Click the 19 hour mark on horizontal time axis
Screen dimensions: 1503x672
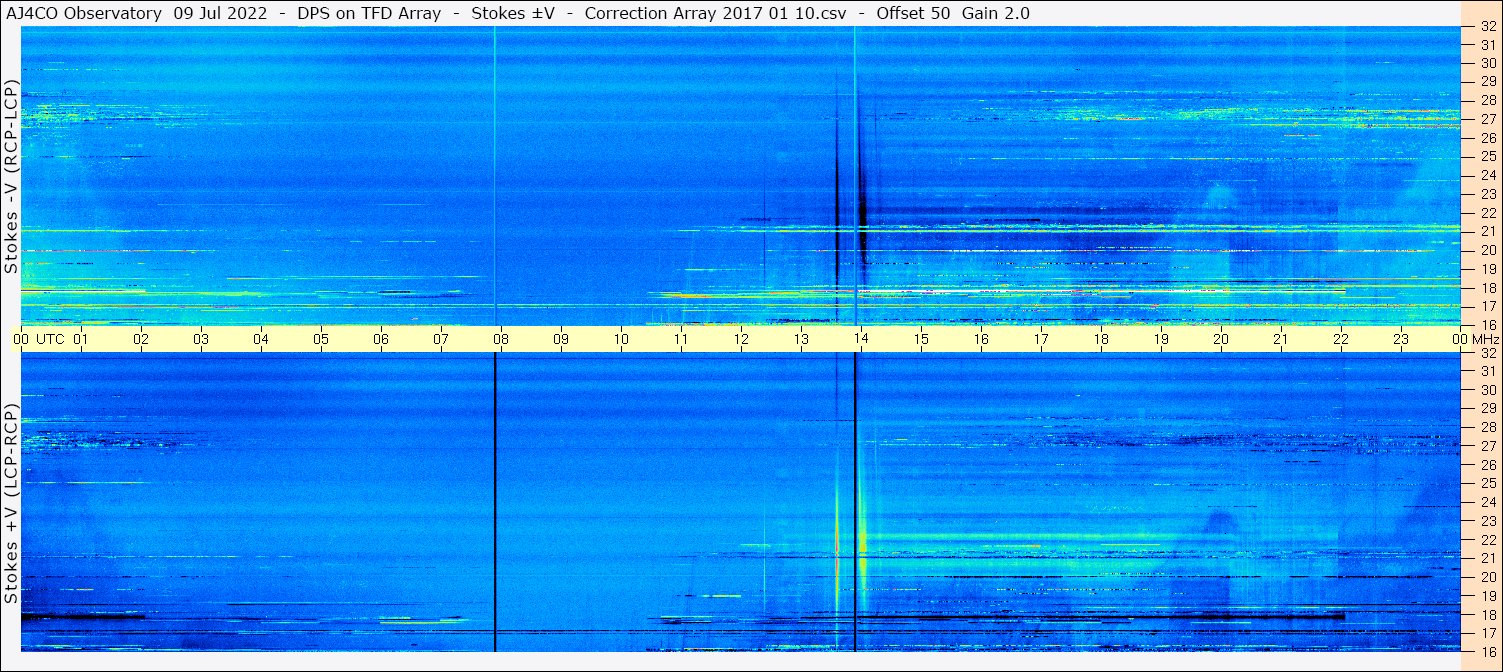pyautogui.click(x=1161, y=339)
